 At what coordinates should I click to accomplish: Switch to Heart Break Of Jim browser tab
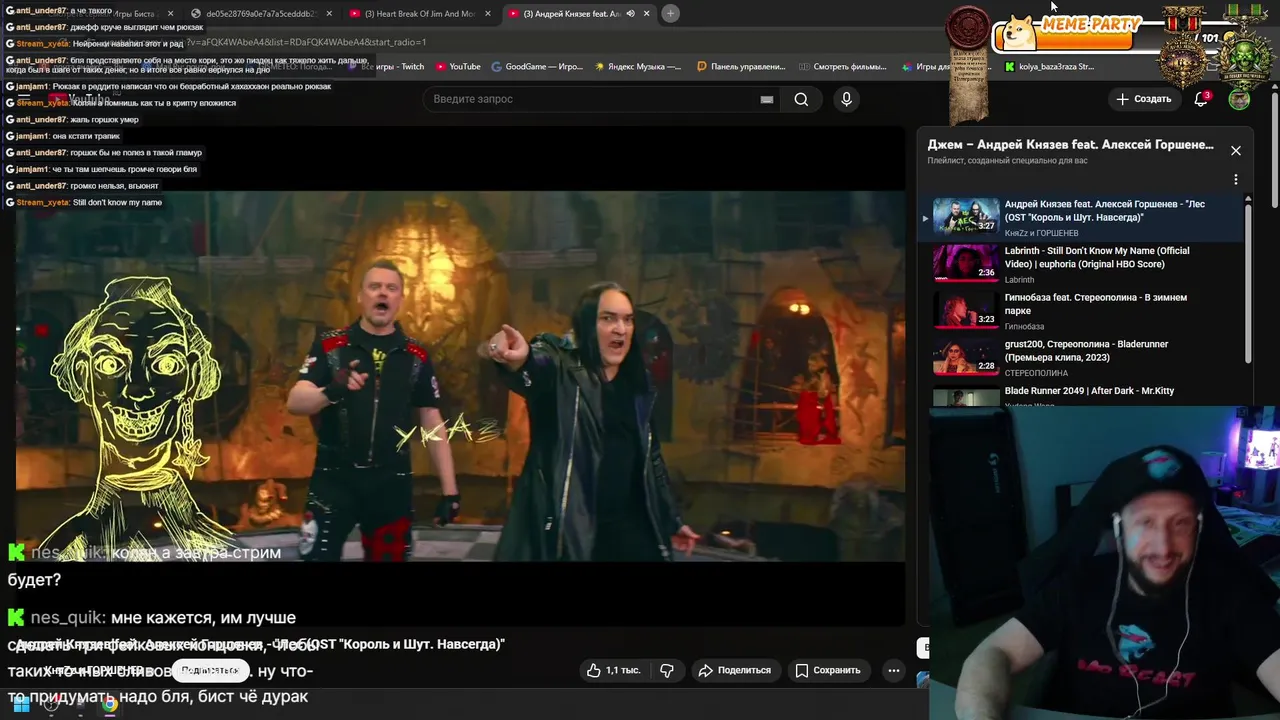coord(420,14)
